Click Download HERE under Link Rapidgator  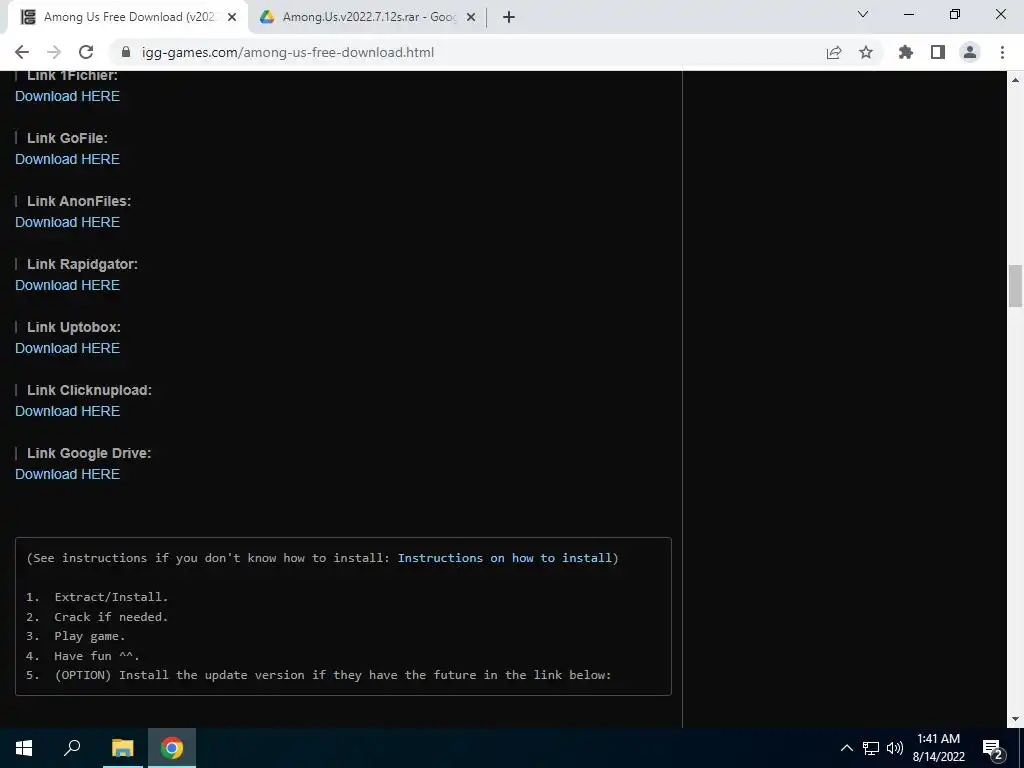pos(67,285)
